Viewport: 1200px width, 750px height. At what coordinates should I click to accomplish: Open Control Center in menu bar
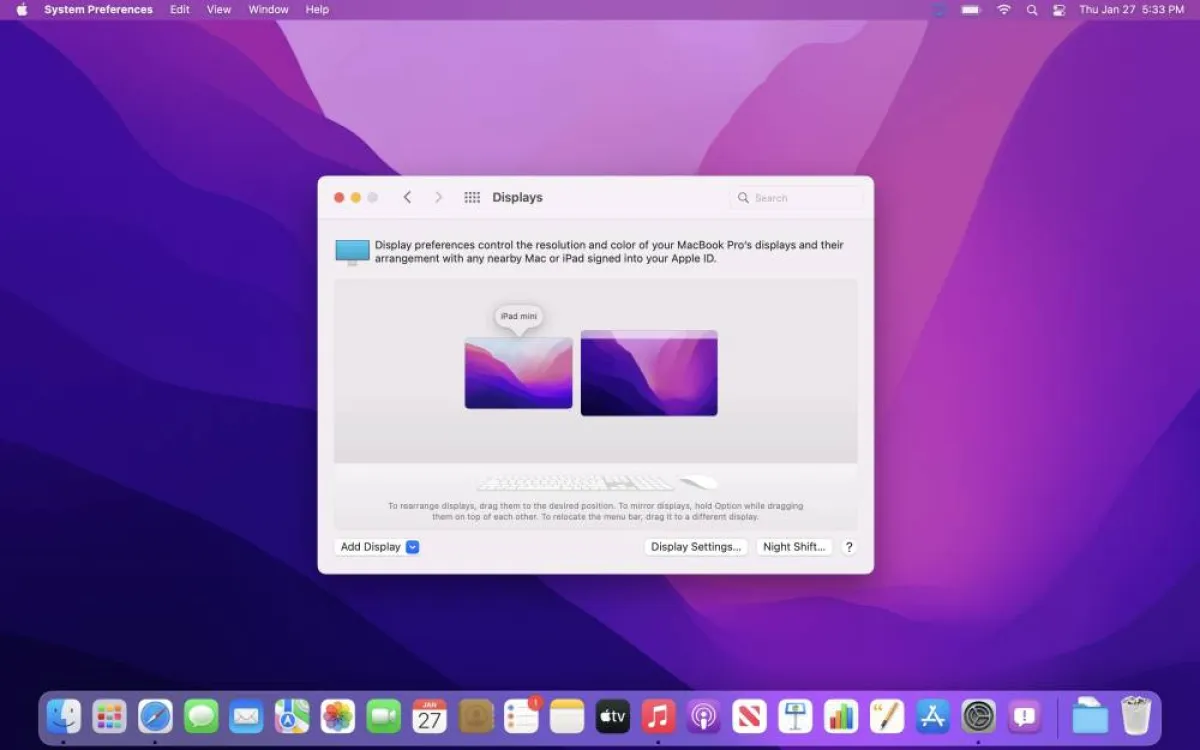pos(1059,10)
